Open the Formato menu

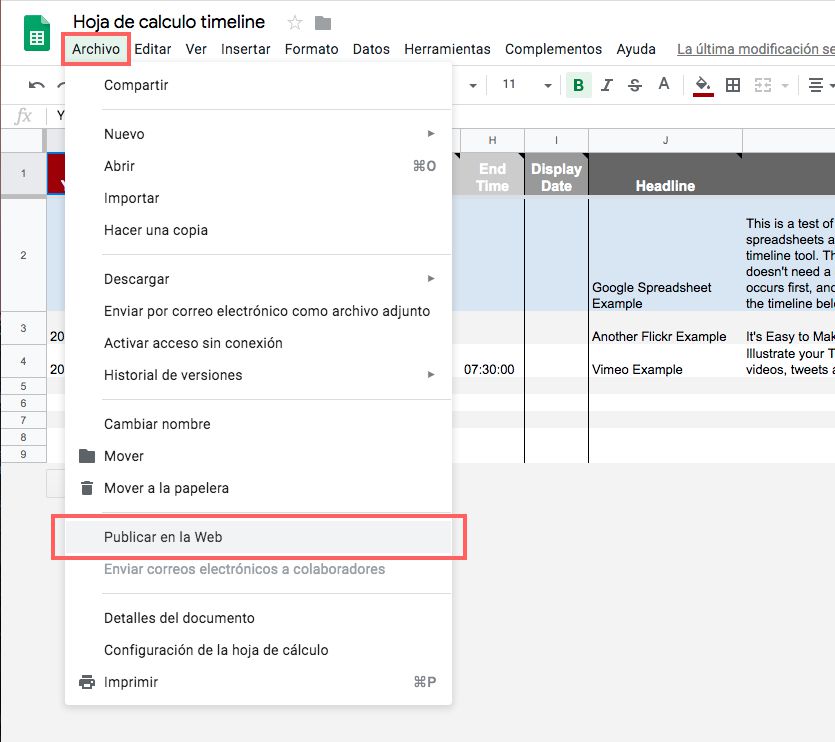pos(312,49)
